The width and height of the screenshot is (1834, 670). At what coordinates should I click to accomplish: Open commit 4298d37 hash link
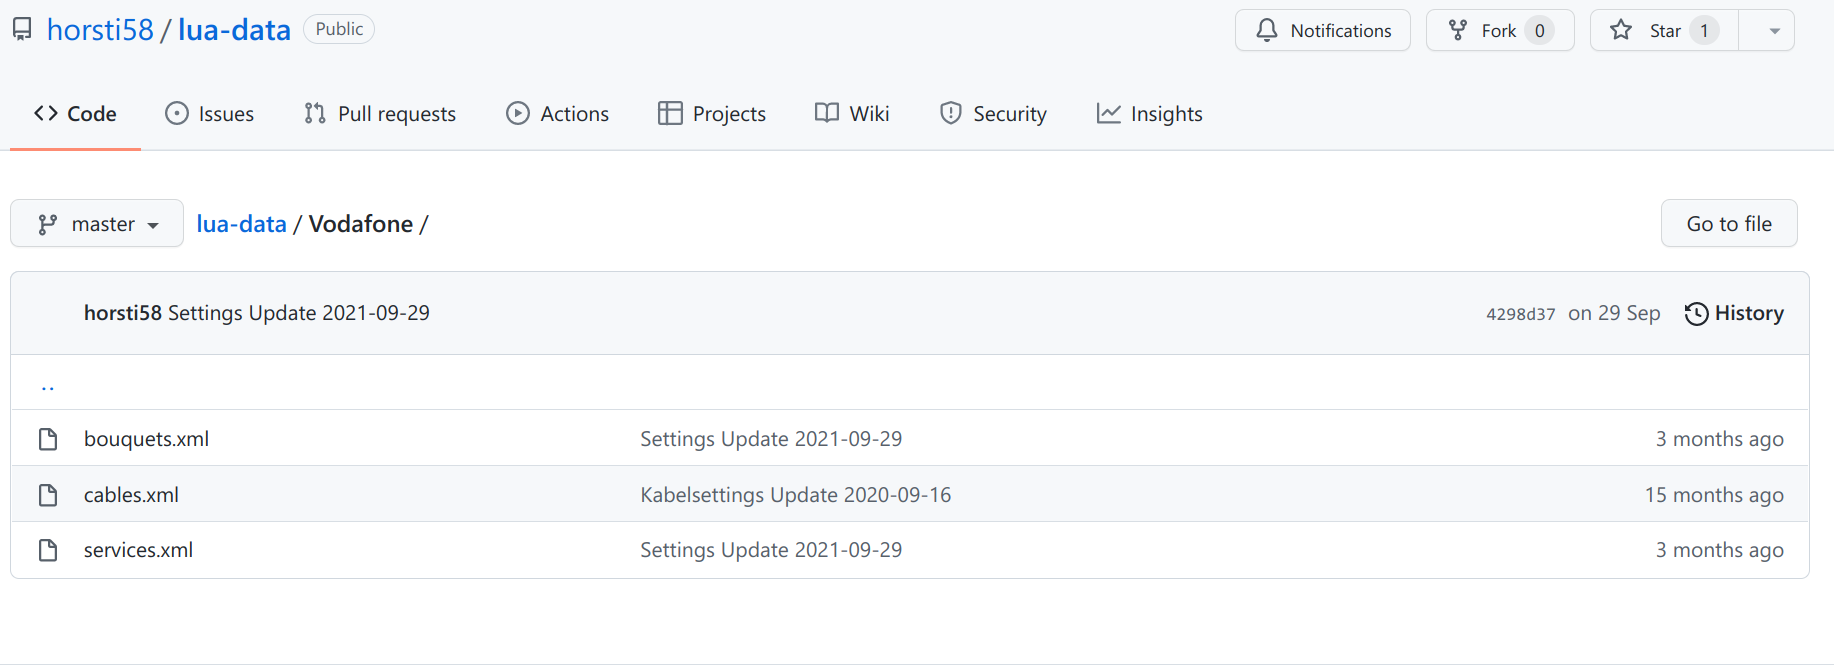click(1520, 314)
